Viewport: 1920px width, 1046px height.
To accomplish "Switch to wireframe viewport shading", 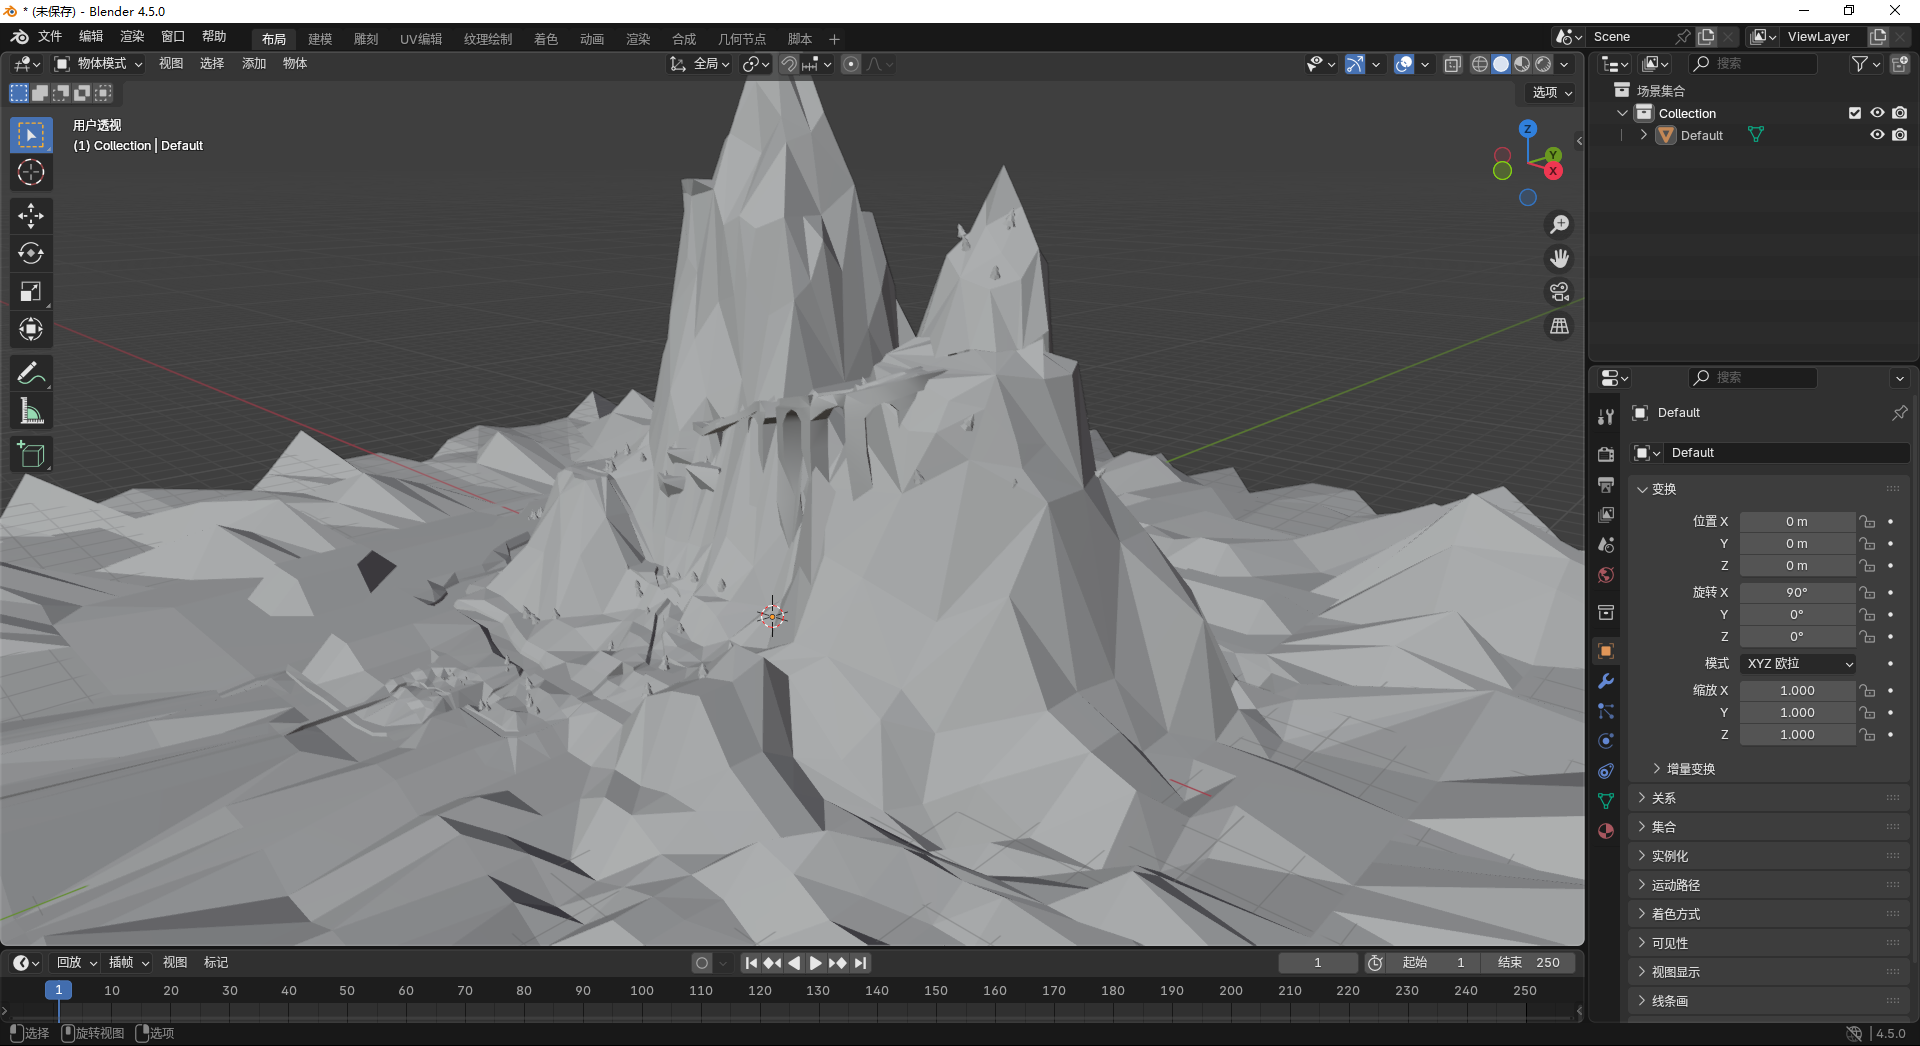I will tap(1480, 64).
